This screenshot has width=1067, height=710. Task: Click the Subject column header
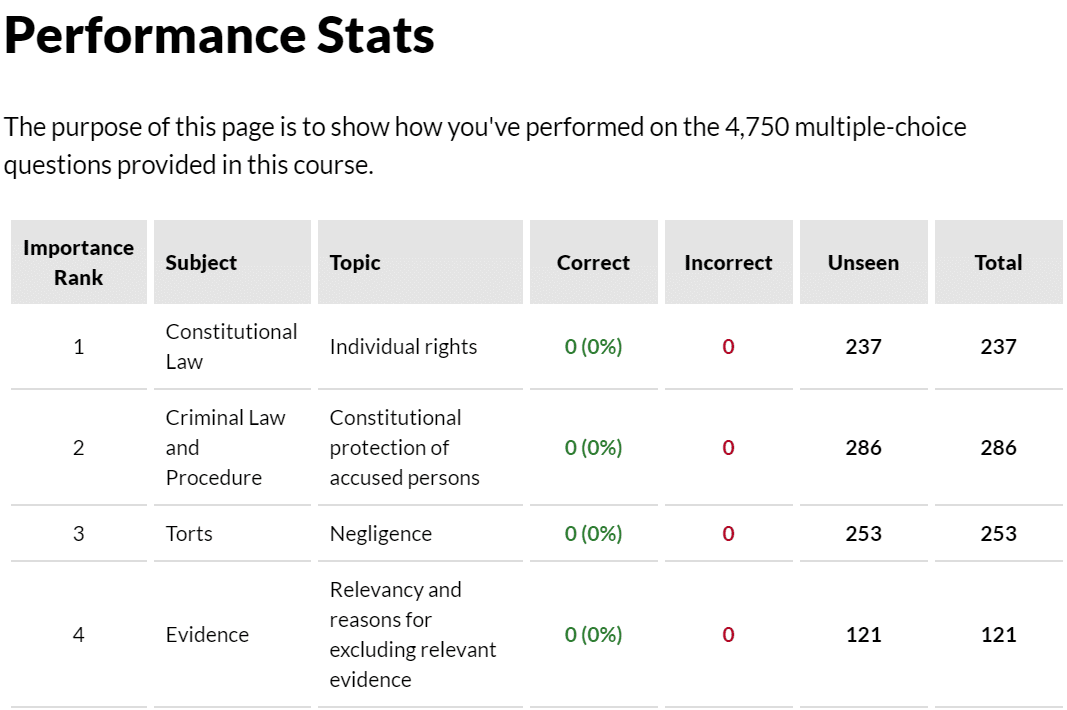201,262
